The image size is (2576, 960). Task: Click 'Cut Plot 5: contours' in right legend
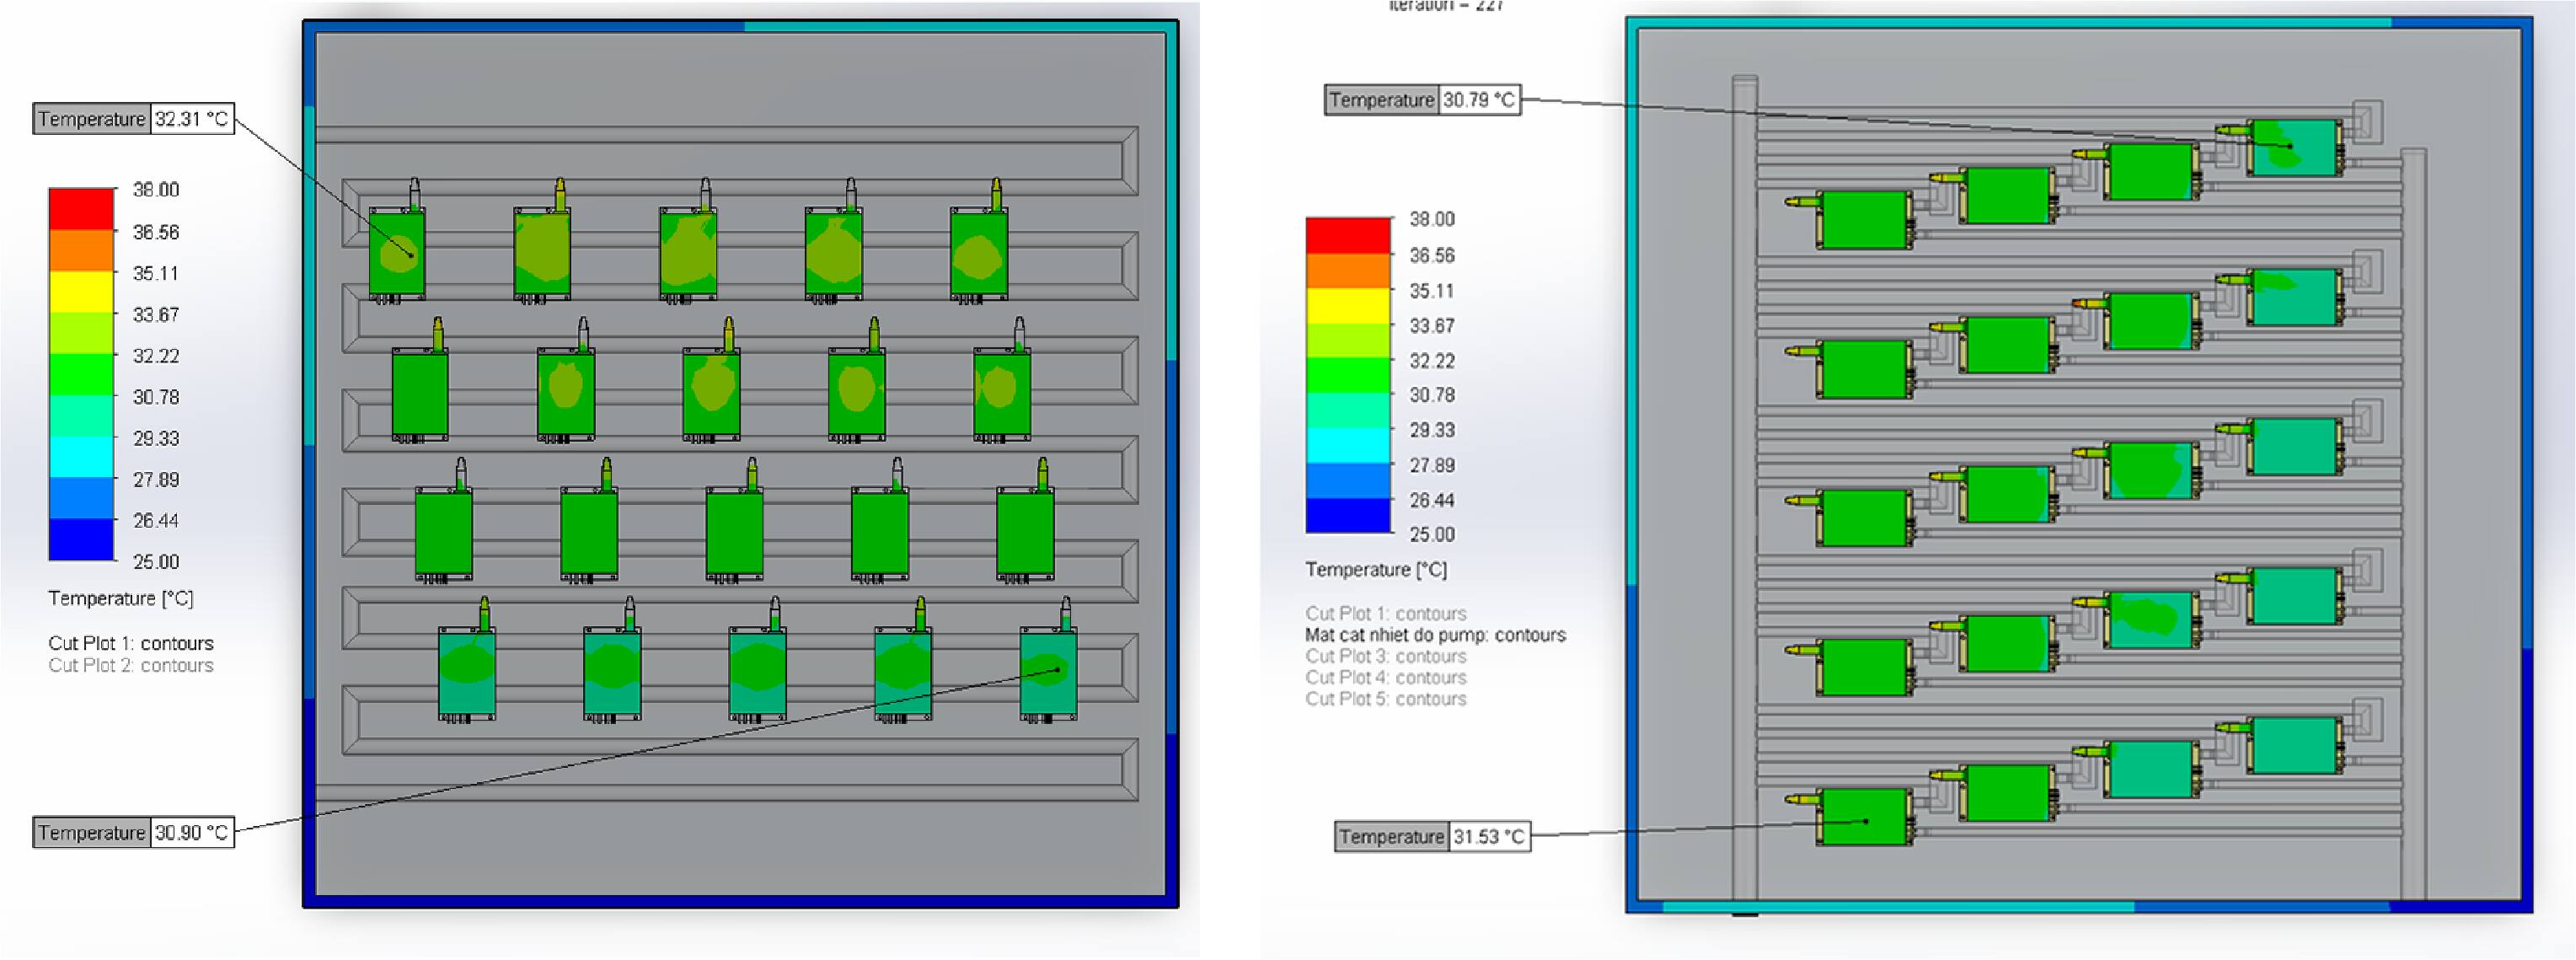(1385, 699)
